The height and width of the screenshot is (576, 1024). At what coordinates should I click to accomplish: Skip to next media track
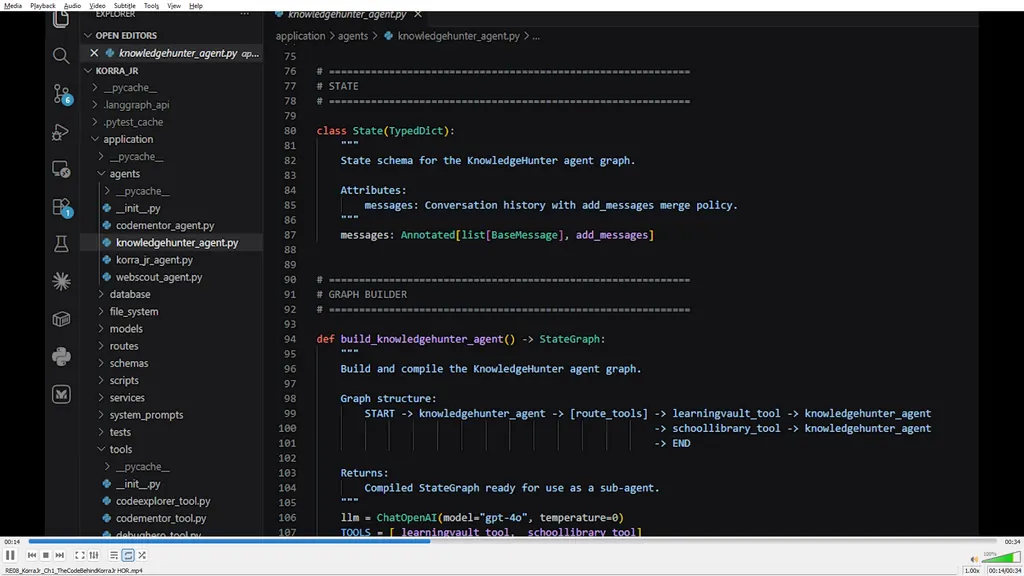click(59, 555)
